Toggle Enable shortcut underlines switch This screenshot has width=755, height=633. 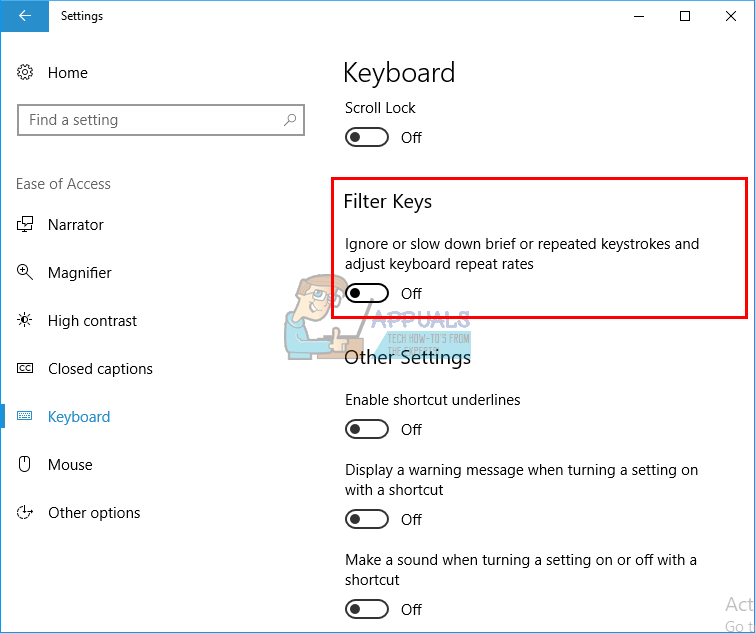pos(367,430)
